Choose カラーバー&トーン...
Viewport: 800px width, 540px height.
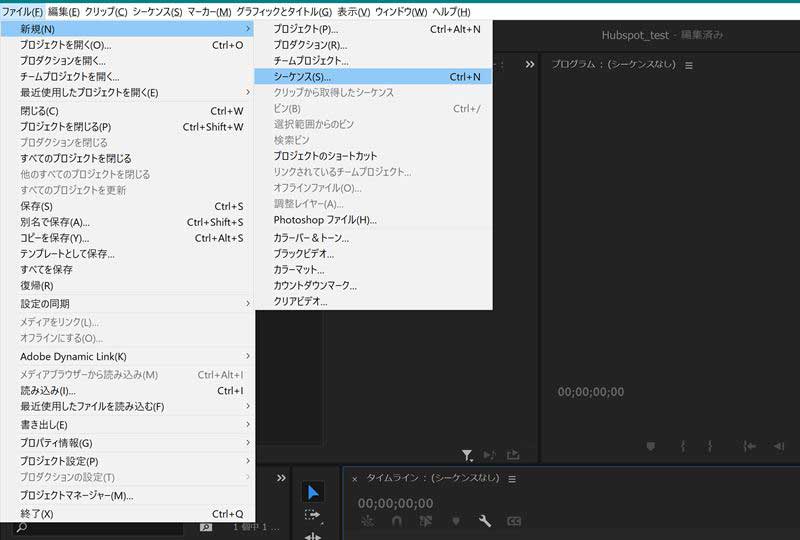coord(373,238)
